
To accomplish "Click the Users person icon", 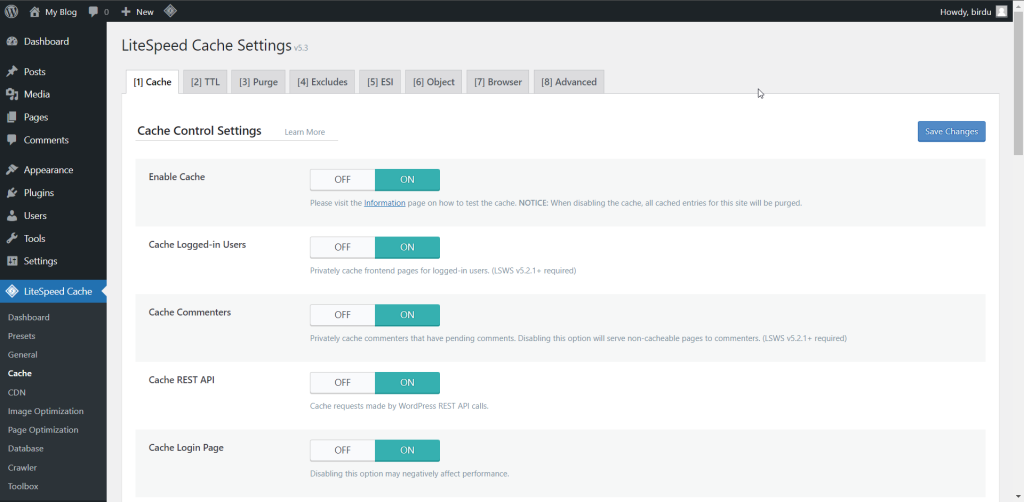I will pyautogui.click(x=12, y=216).
